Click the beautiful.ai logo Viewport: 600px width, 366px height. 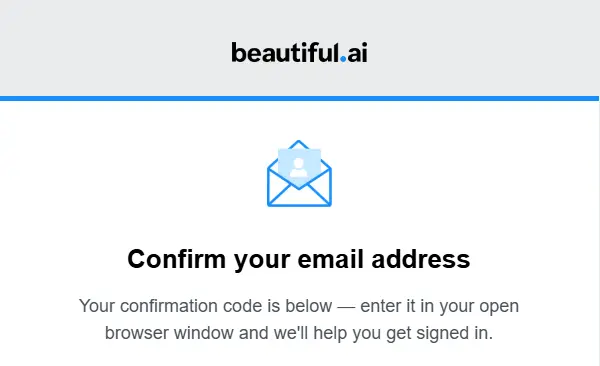point(299,52)
